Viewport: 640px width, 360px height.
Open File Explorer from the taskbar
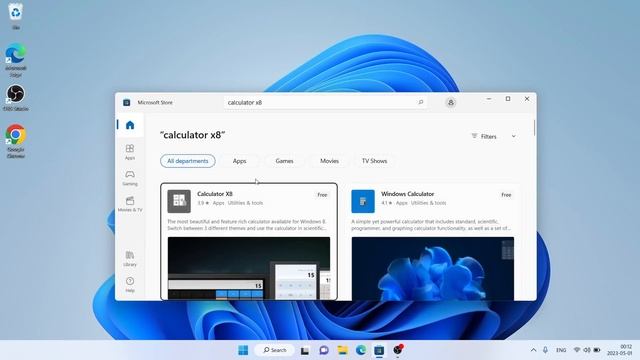[x=342, y=350]
